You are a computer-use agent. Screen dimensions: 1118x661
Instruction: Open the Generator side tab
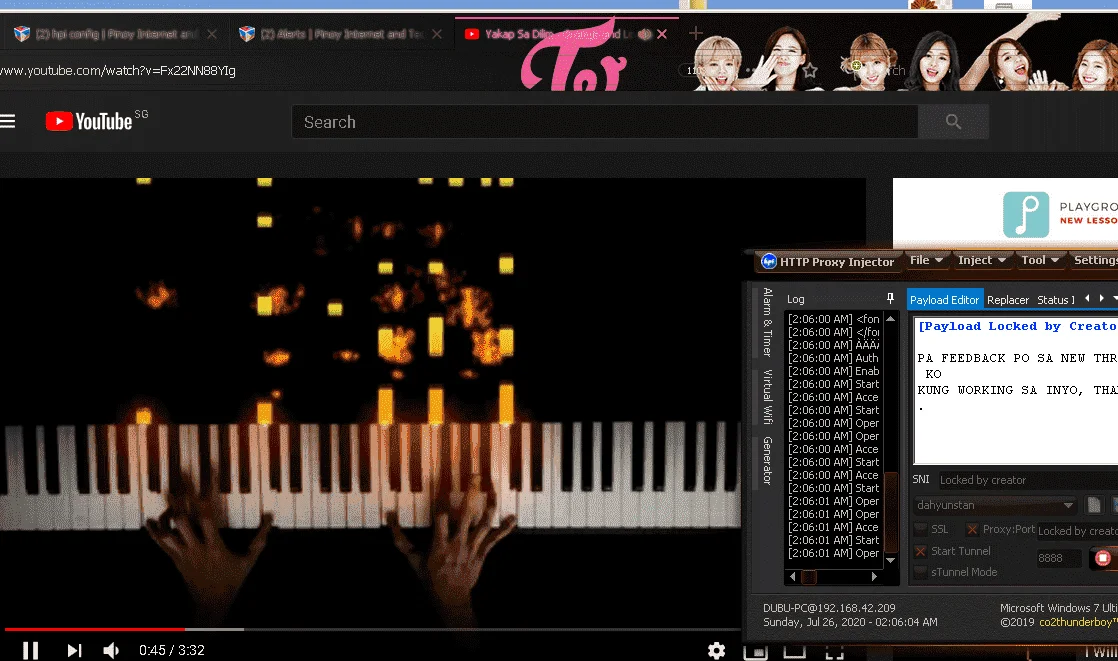tap(767, 461)
